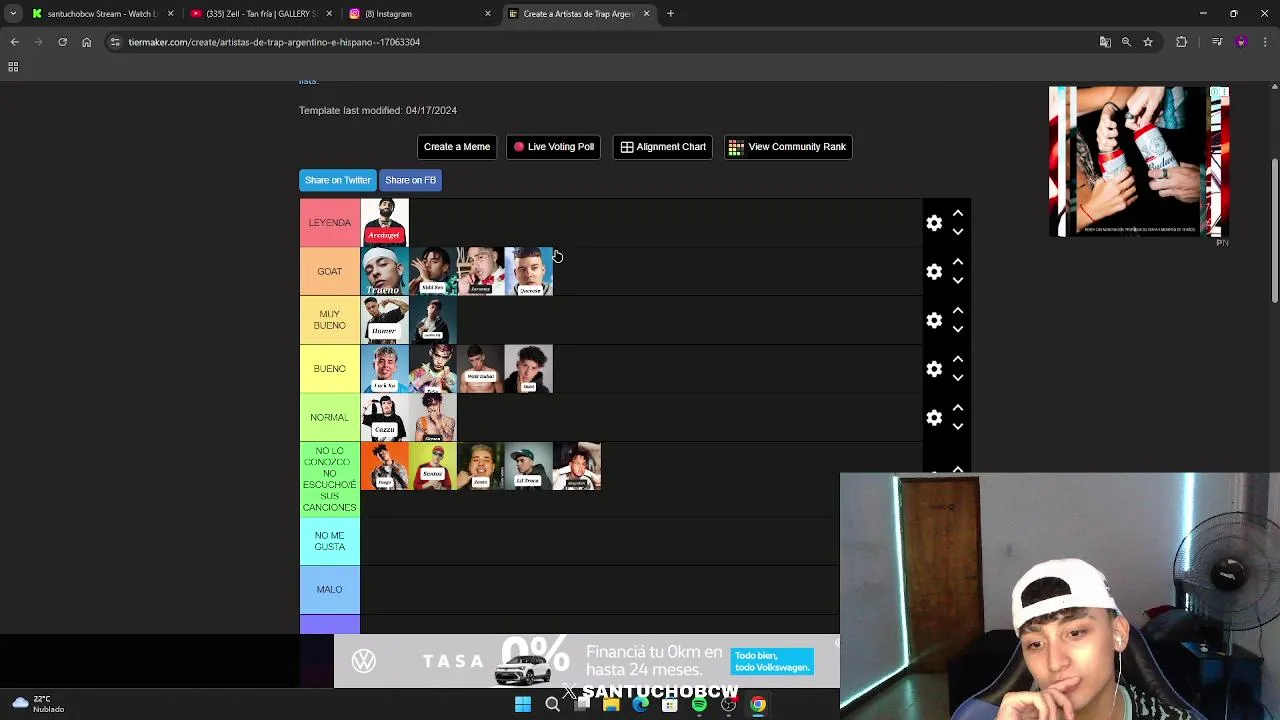Go back to previous page

tap(15, 42)
